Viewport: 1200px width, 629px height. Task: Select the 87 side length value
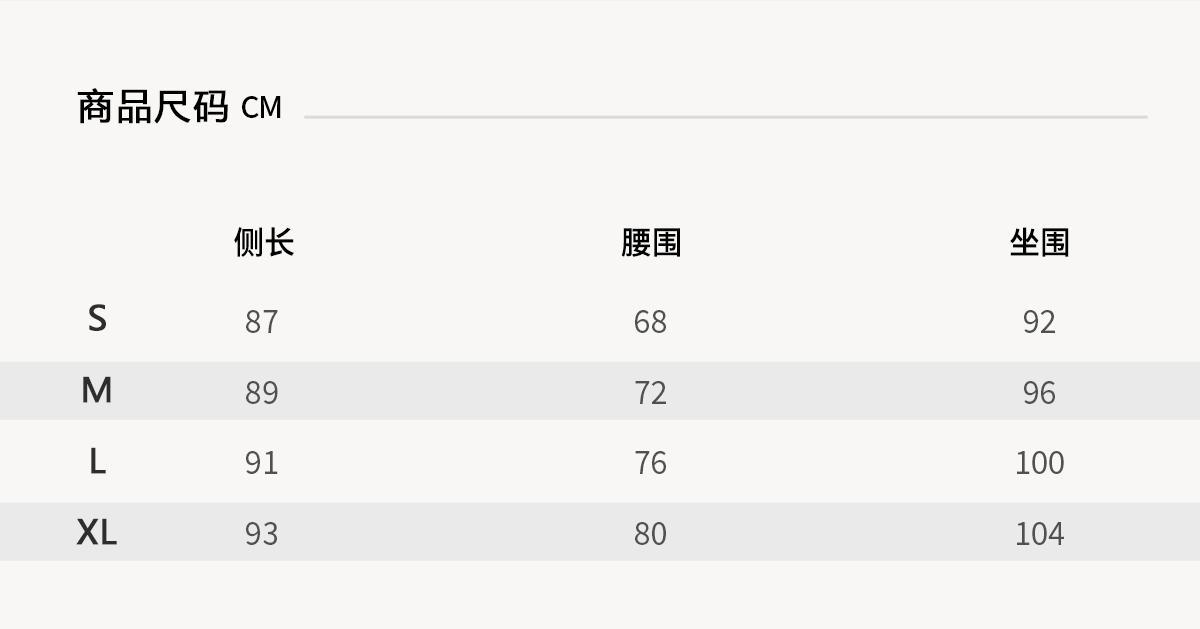point(261,322)
